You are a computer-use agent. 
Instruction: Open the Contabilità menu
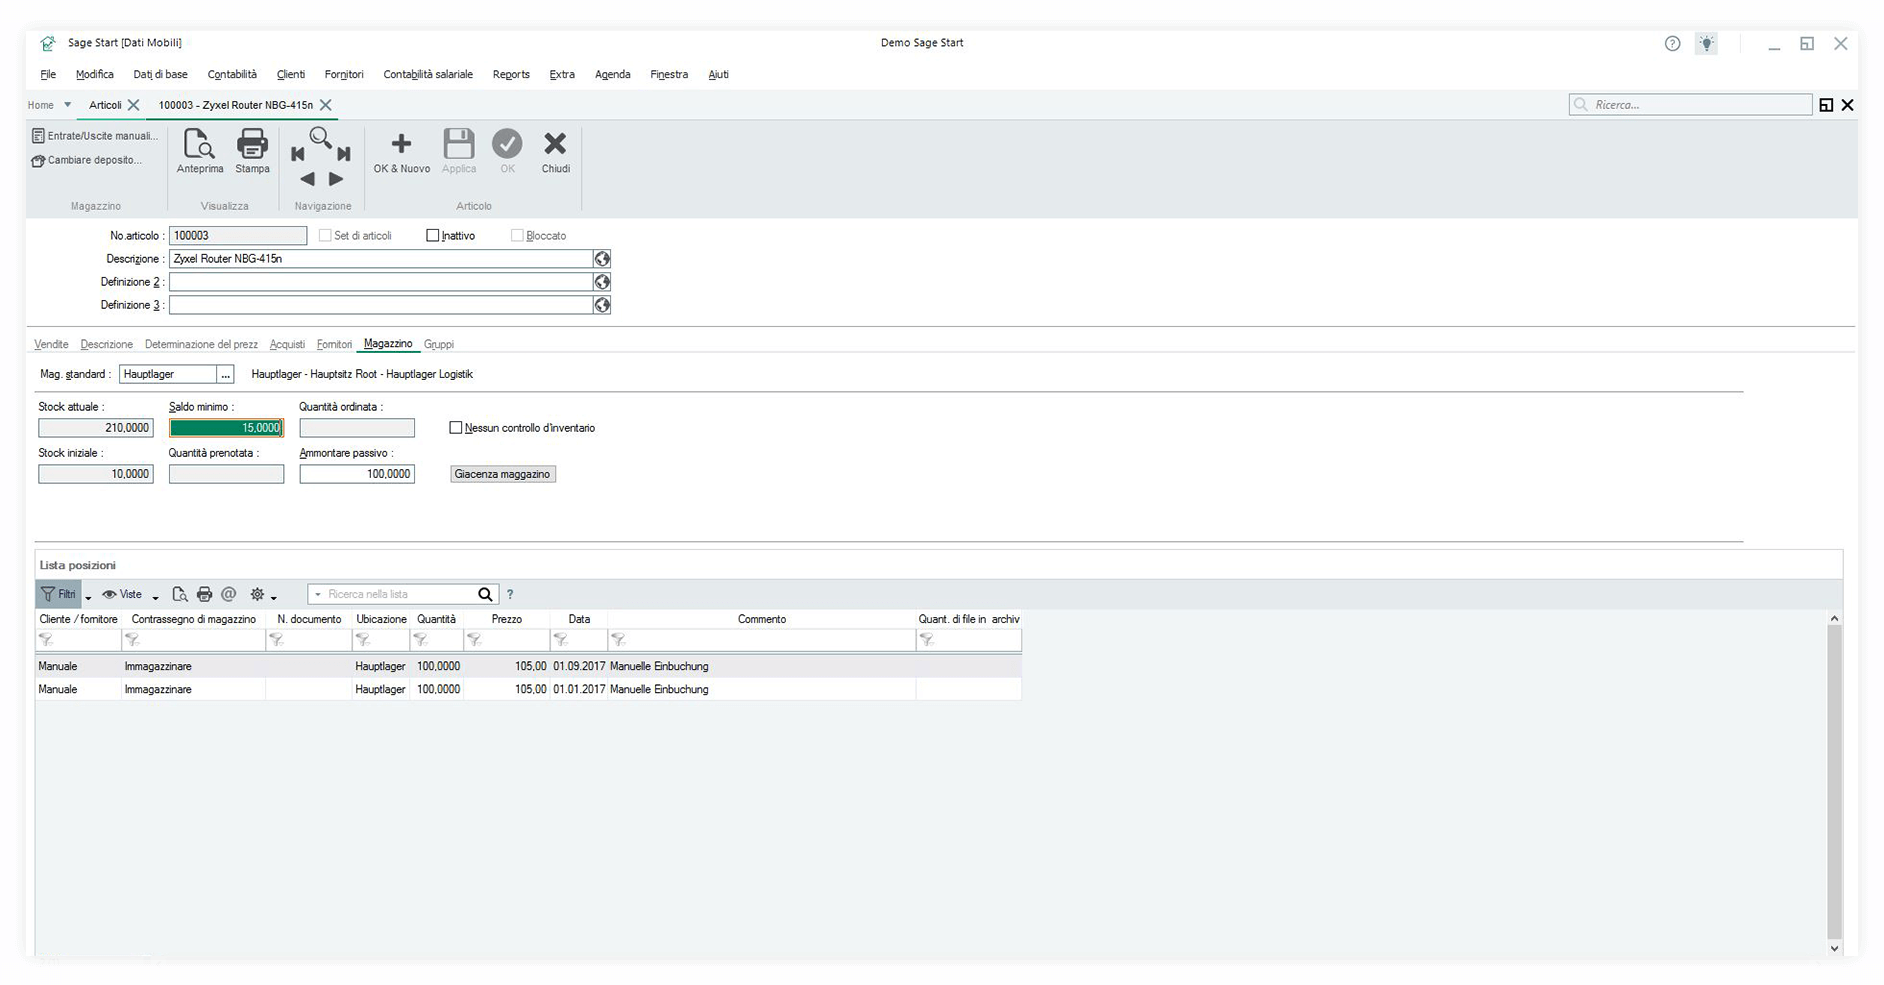[x=232, y=75]
